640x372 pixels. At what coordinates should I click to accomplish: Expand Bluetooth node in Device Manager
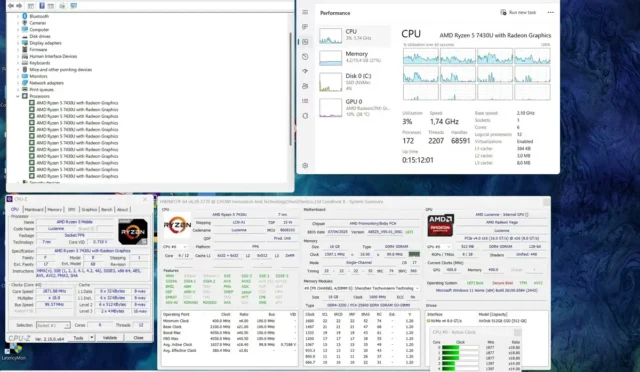(x=18, y=16)
